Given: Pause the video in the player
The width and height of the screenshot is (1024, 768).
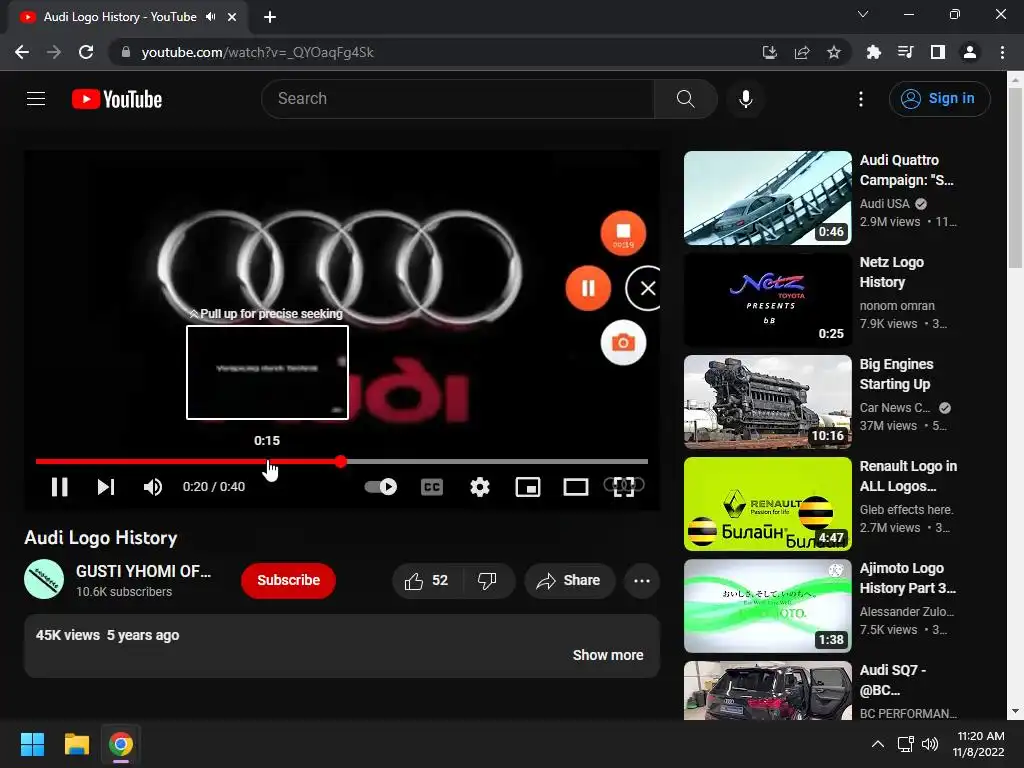Looking at the screenshot, I should coord(59,487).
